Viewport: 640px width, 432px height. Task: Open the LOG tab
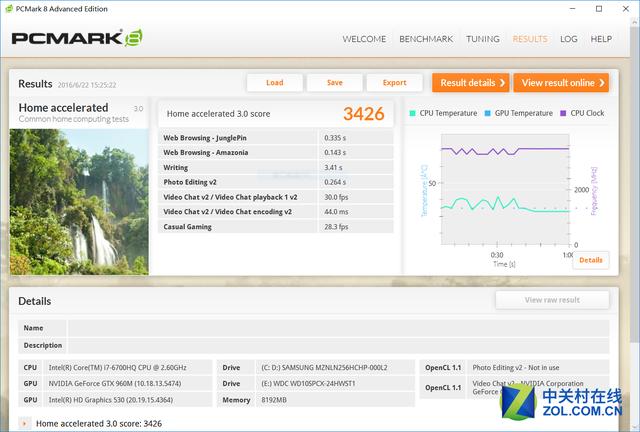point(569,39)
